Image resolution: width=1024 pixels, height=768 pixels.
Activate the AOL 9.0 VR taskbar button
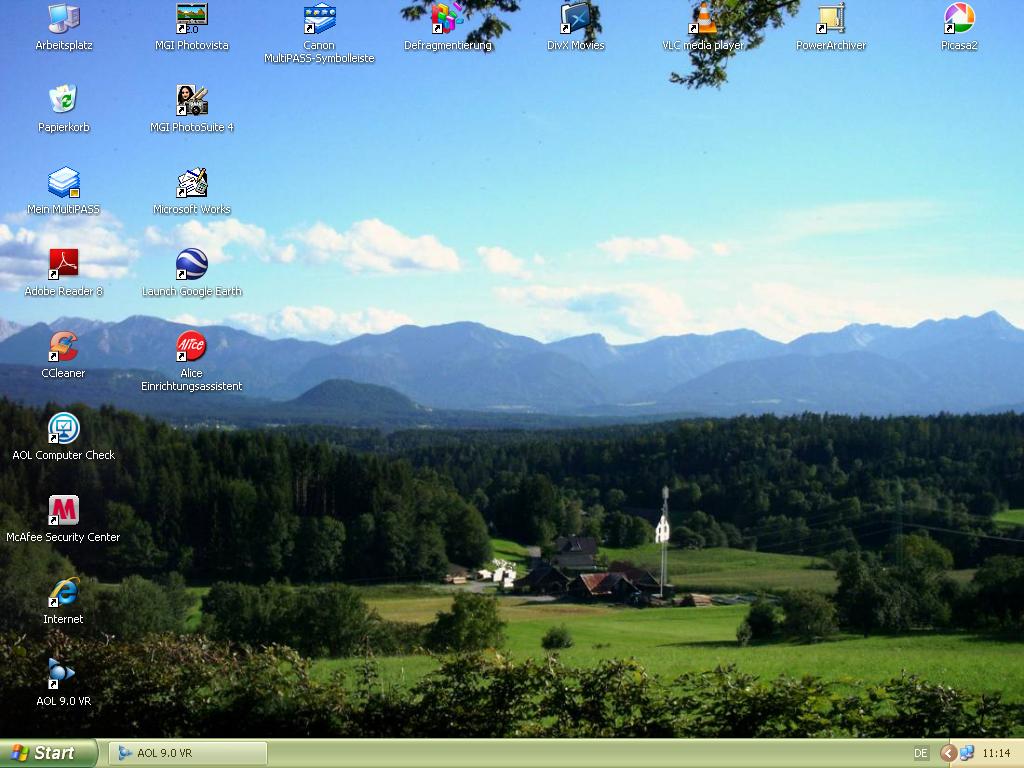pos(188,753)
